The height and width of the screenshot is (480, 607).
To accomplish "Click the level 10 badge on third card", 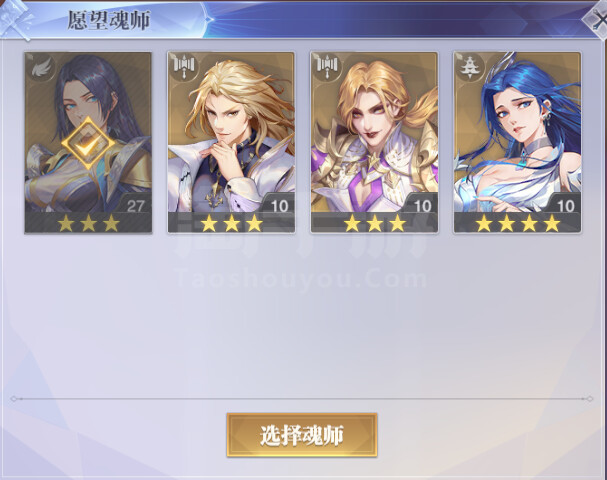I will click(x=421, y=204).
